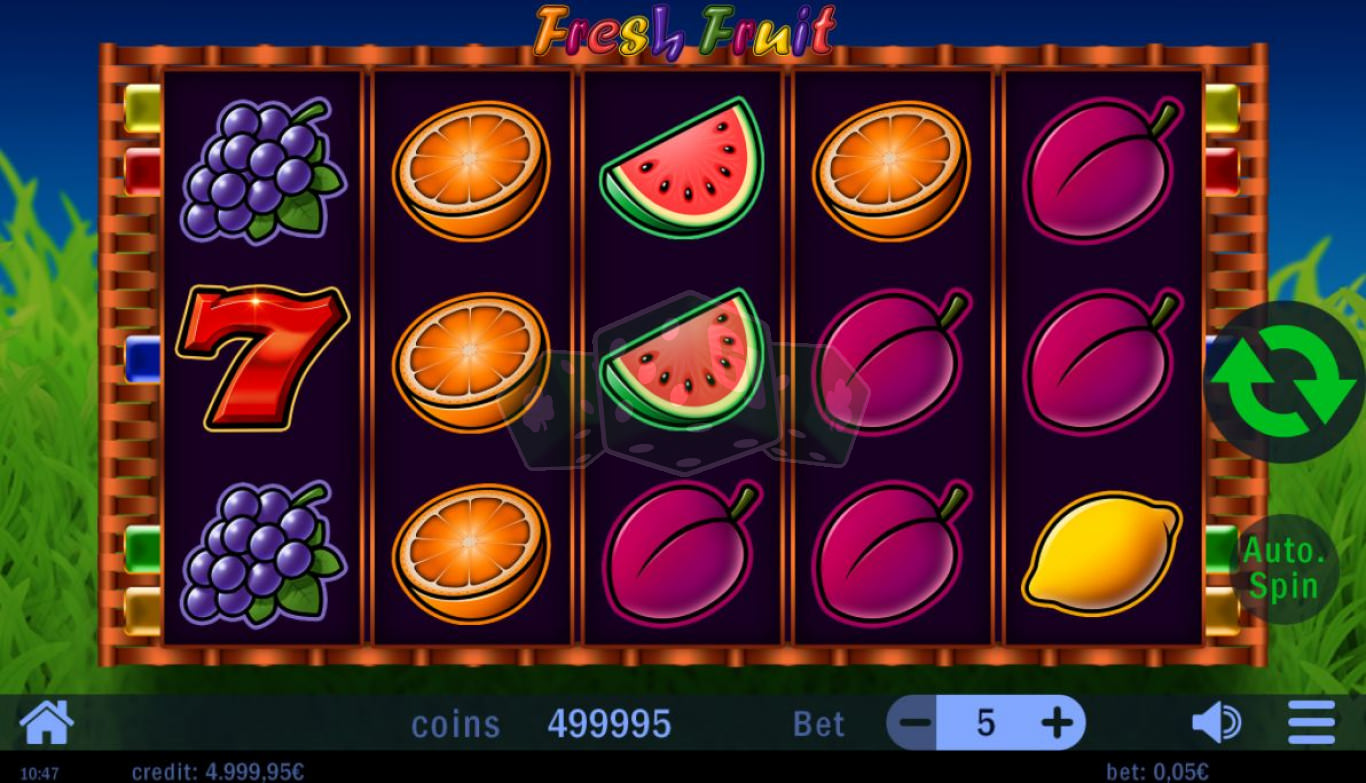Click the top-left grapes symbol
The height and width of the screenshot is (783, 1366).
(x=262, y=170)
